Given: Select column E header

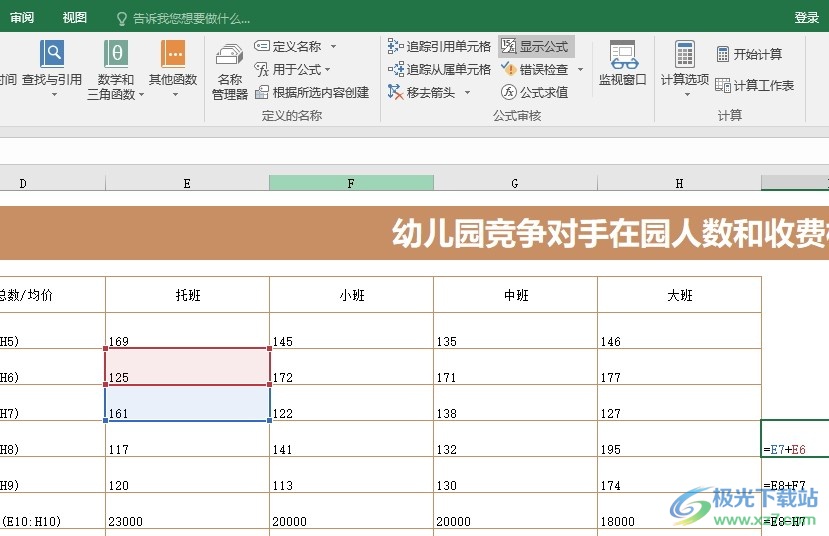Looking at the screenshot, I should click(x=187, y=183).
